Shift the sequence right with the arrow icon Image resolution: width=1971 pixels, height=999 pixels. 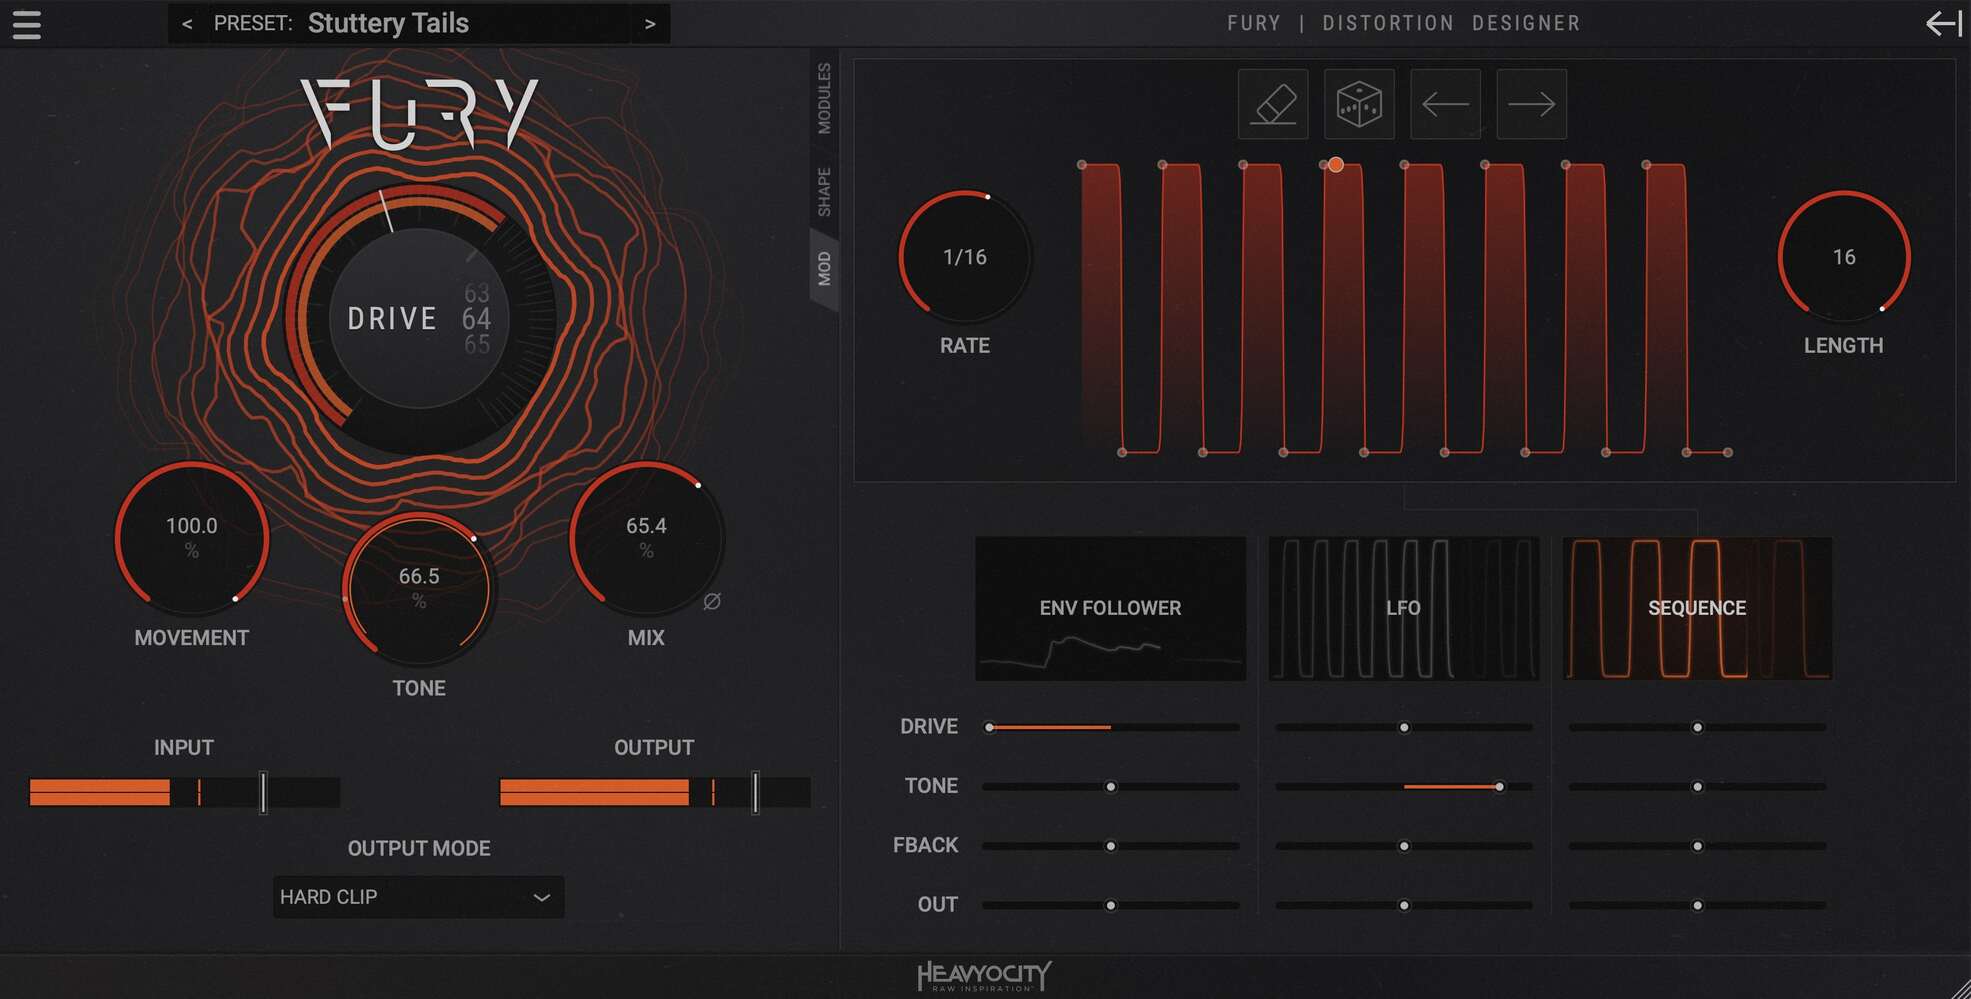click(1530, 104)
